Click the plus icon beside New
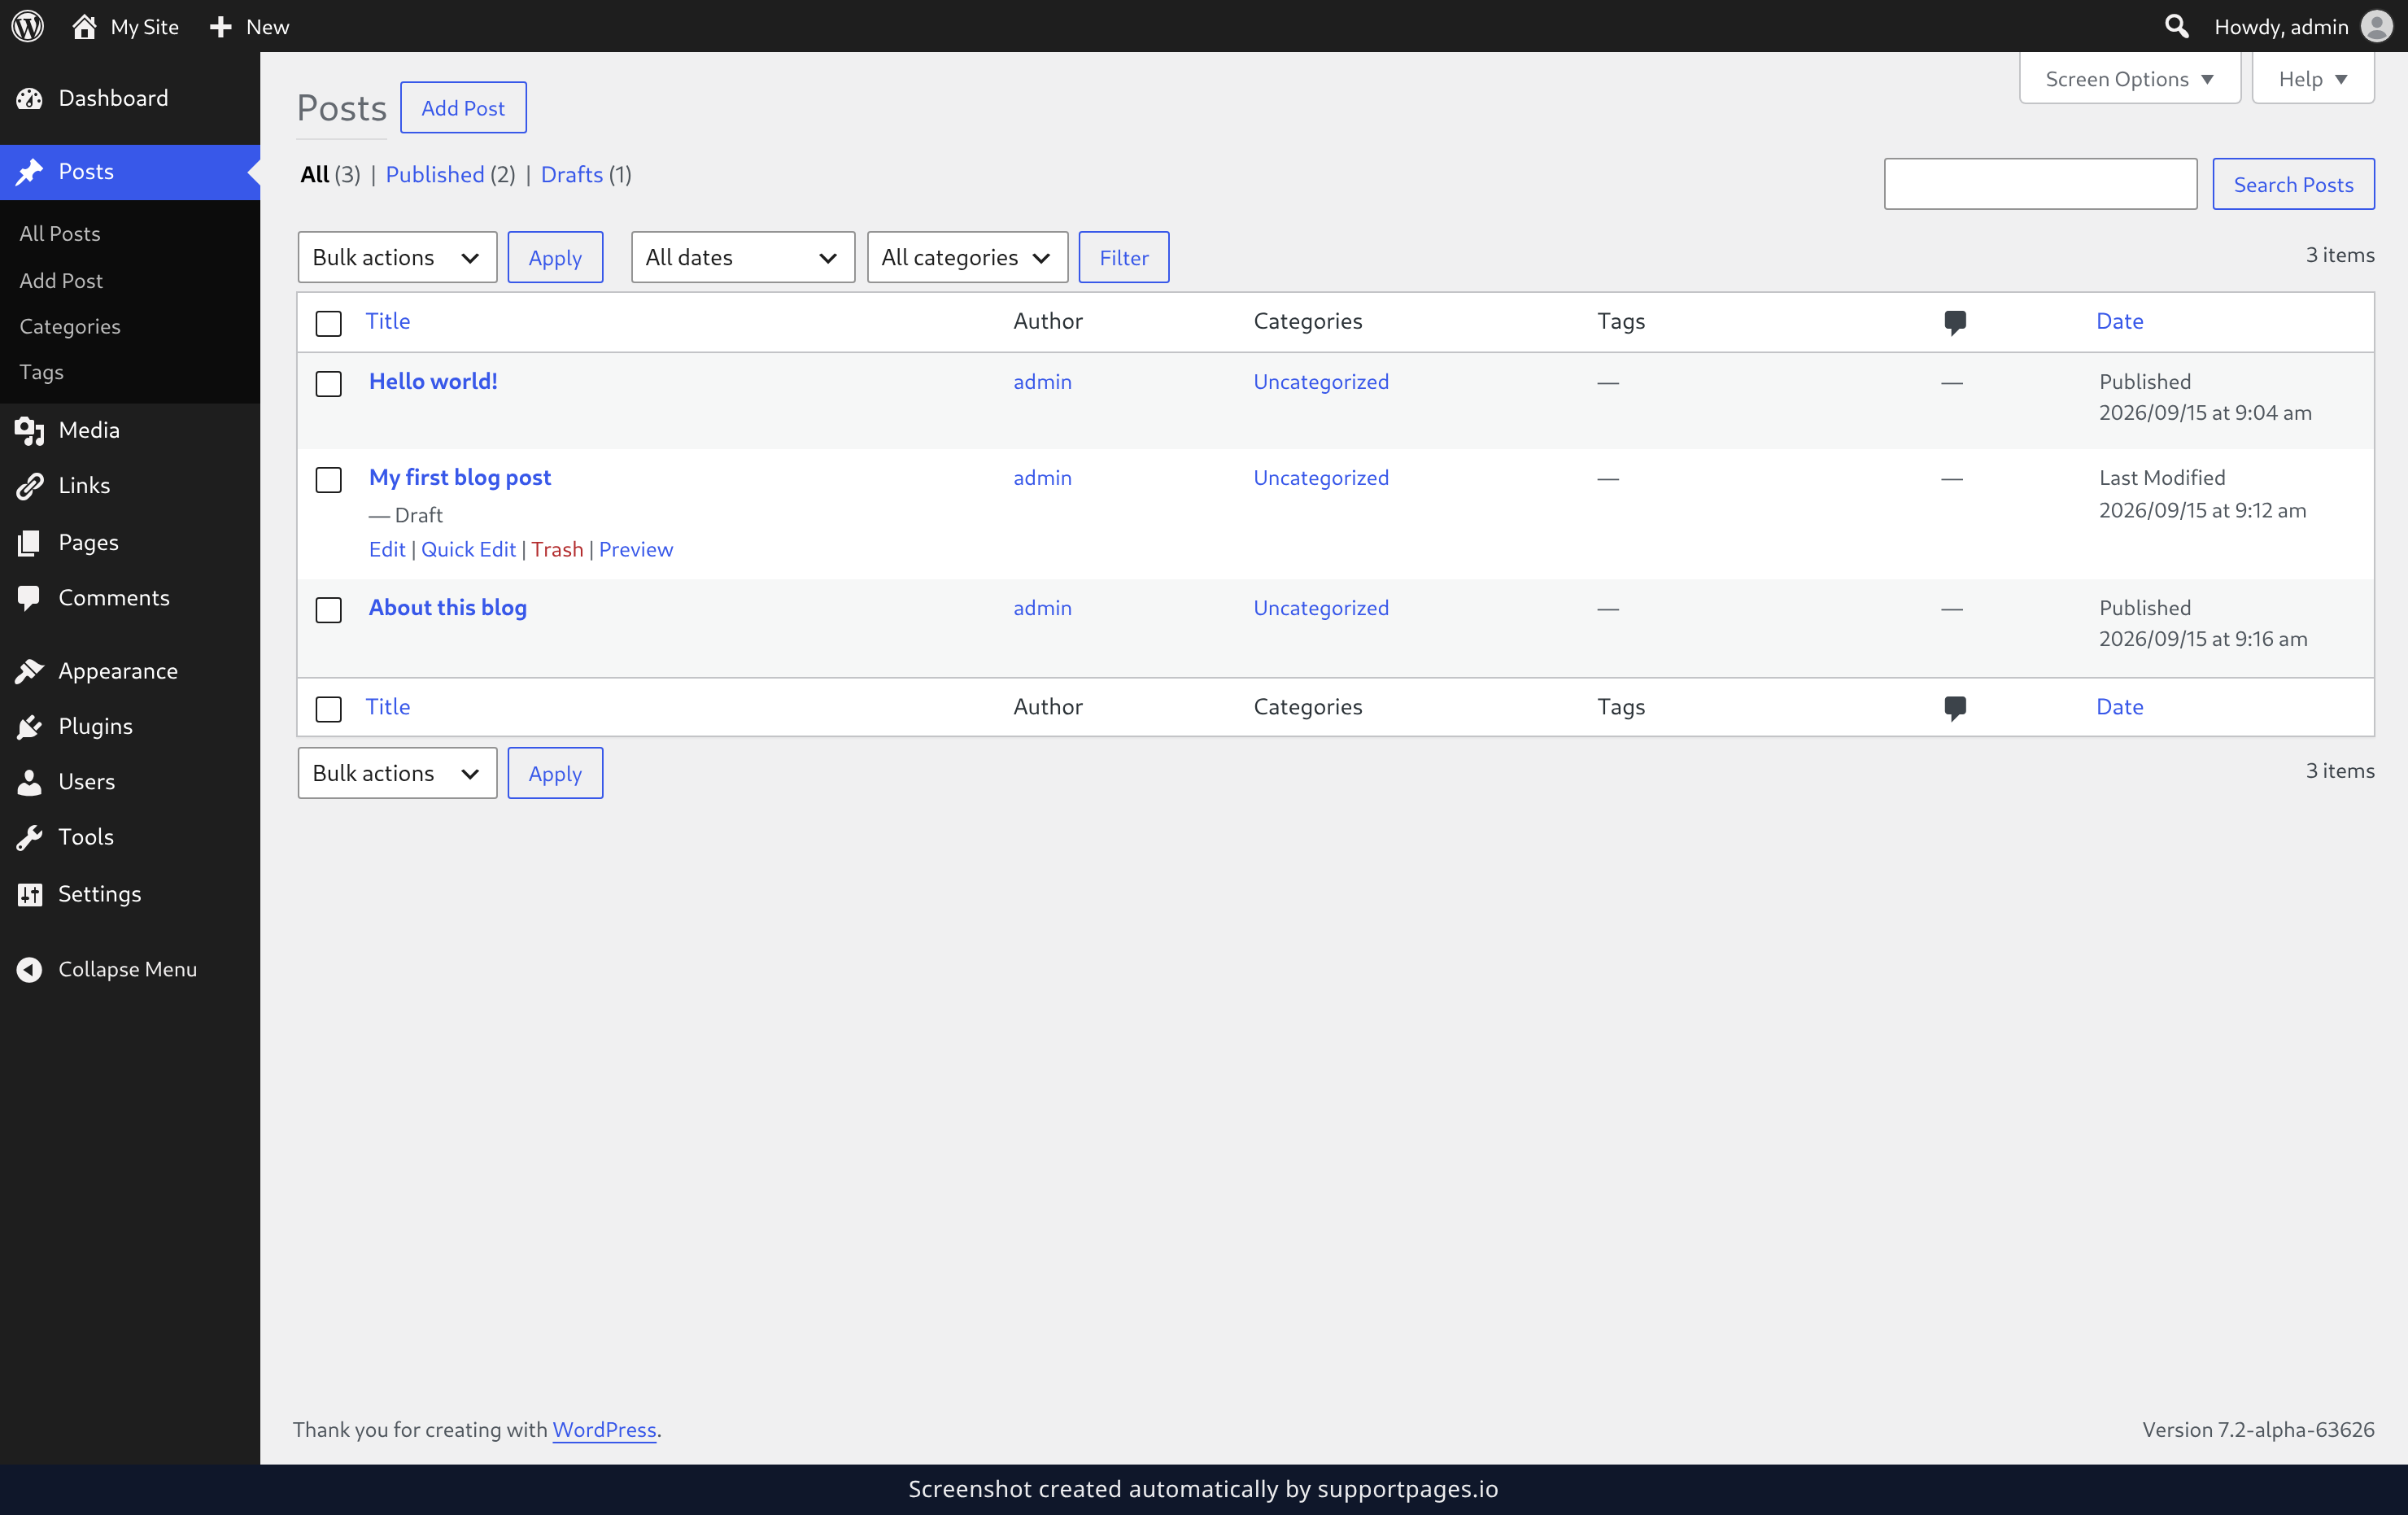This screenshot has width=2408, height=1515. pos(220,27)
